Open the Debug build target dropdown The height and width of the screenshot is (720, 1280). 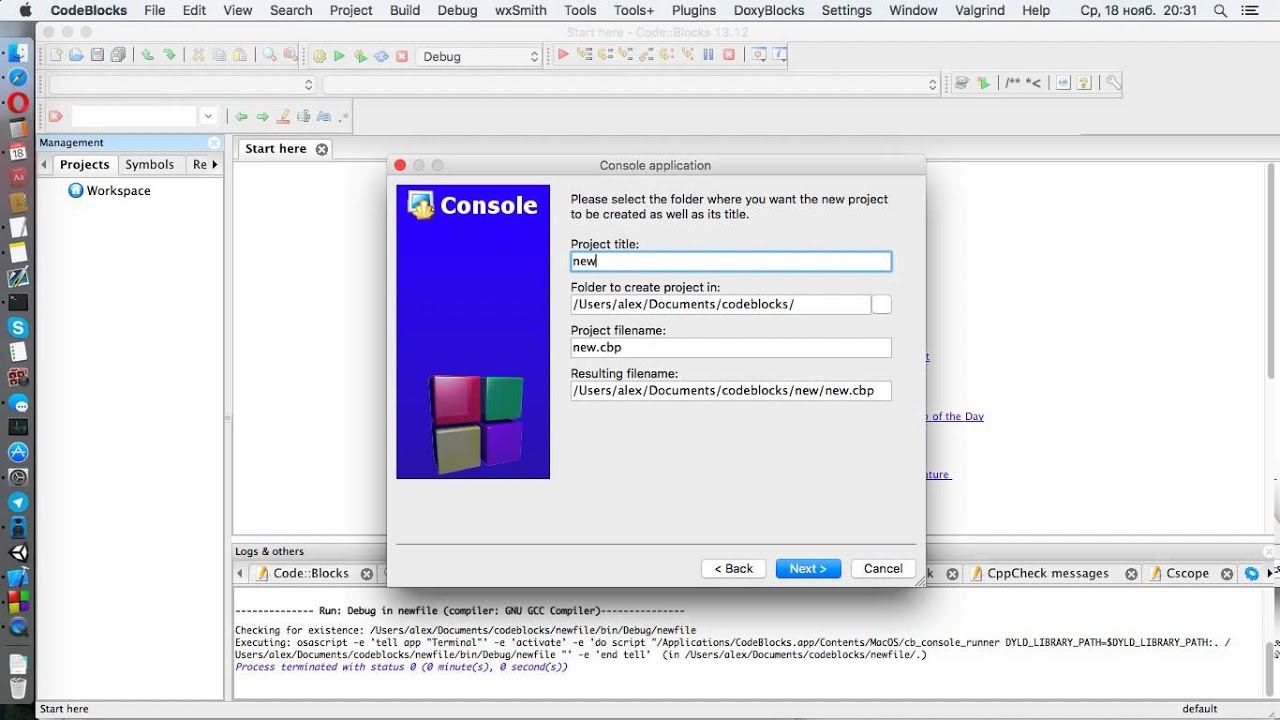coord(478,57)
